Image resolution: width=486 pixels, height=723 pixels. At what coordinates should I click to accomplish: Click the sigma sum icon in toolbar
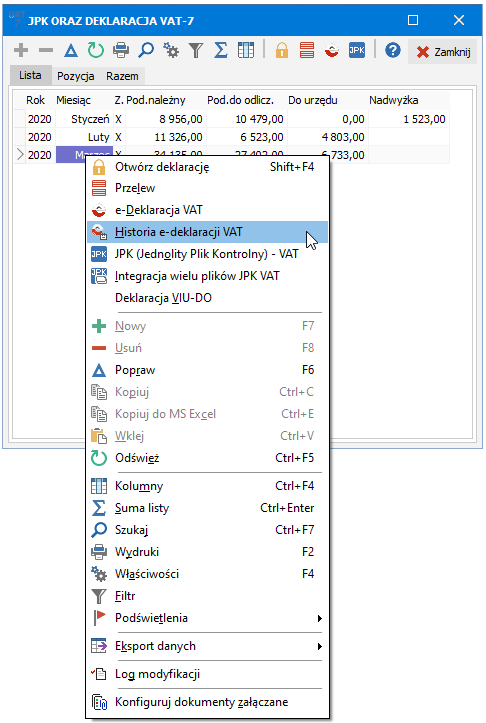point(221,50)
